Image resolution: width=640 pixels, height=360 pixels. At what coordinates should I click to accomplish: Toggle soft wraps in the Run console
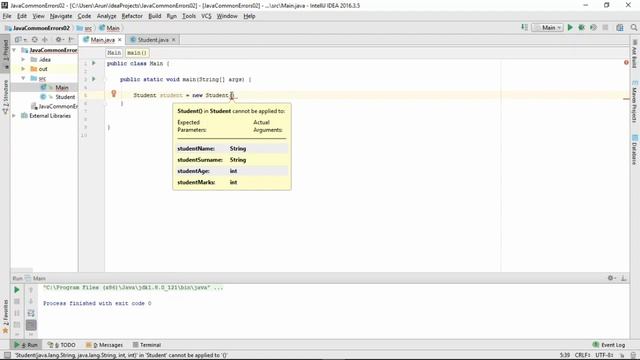[31, 313]
